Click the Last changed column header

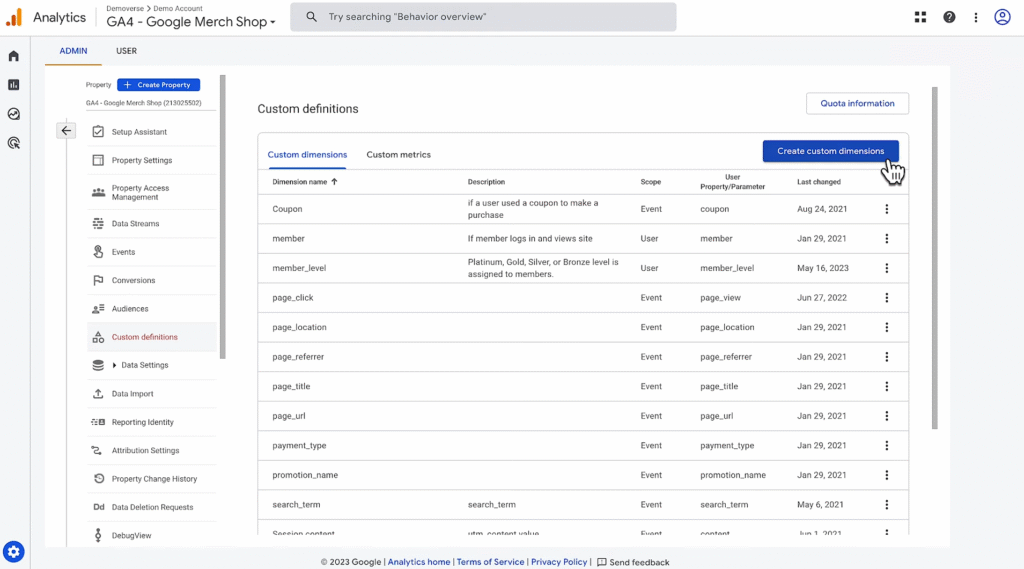818,182
